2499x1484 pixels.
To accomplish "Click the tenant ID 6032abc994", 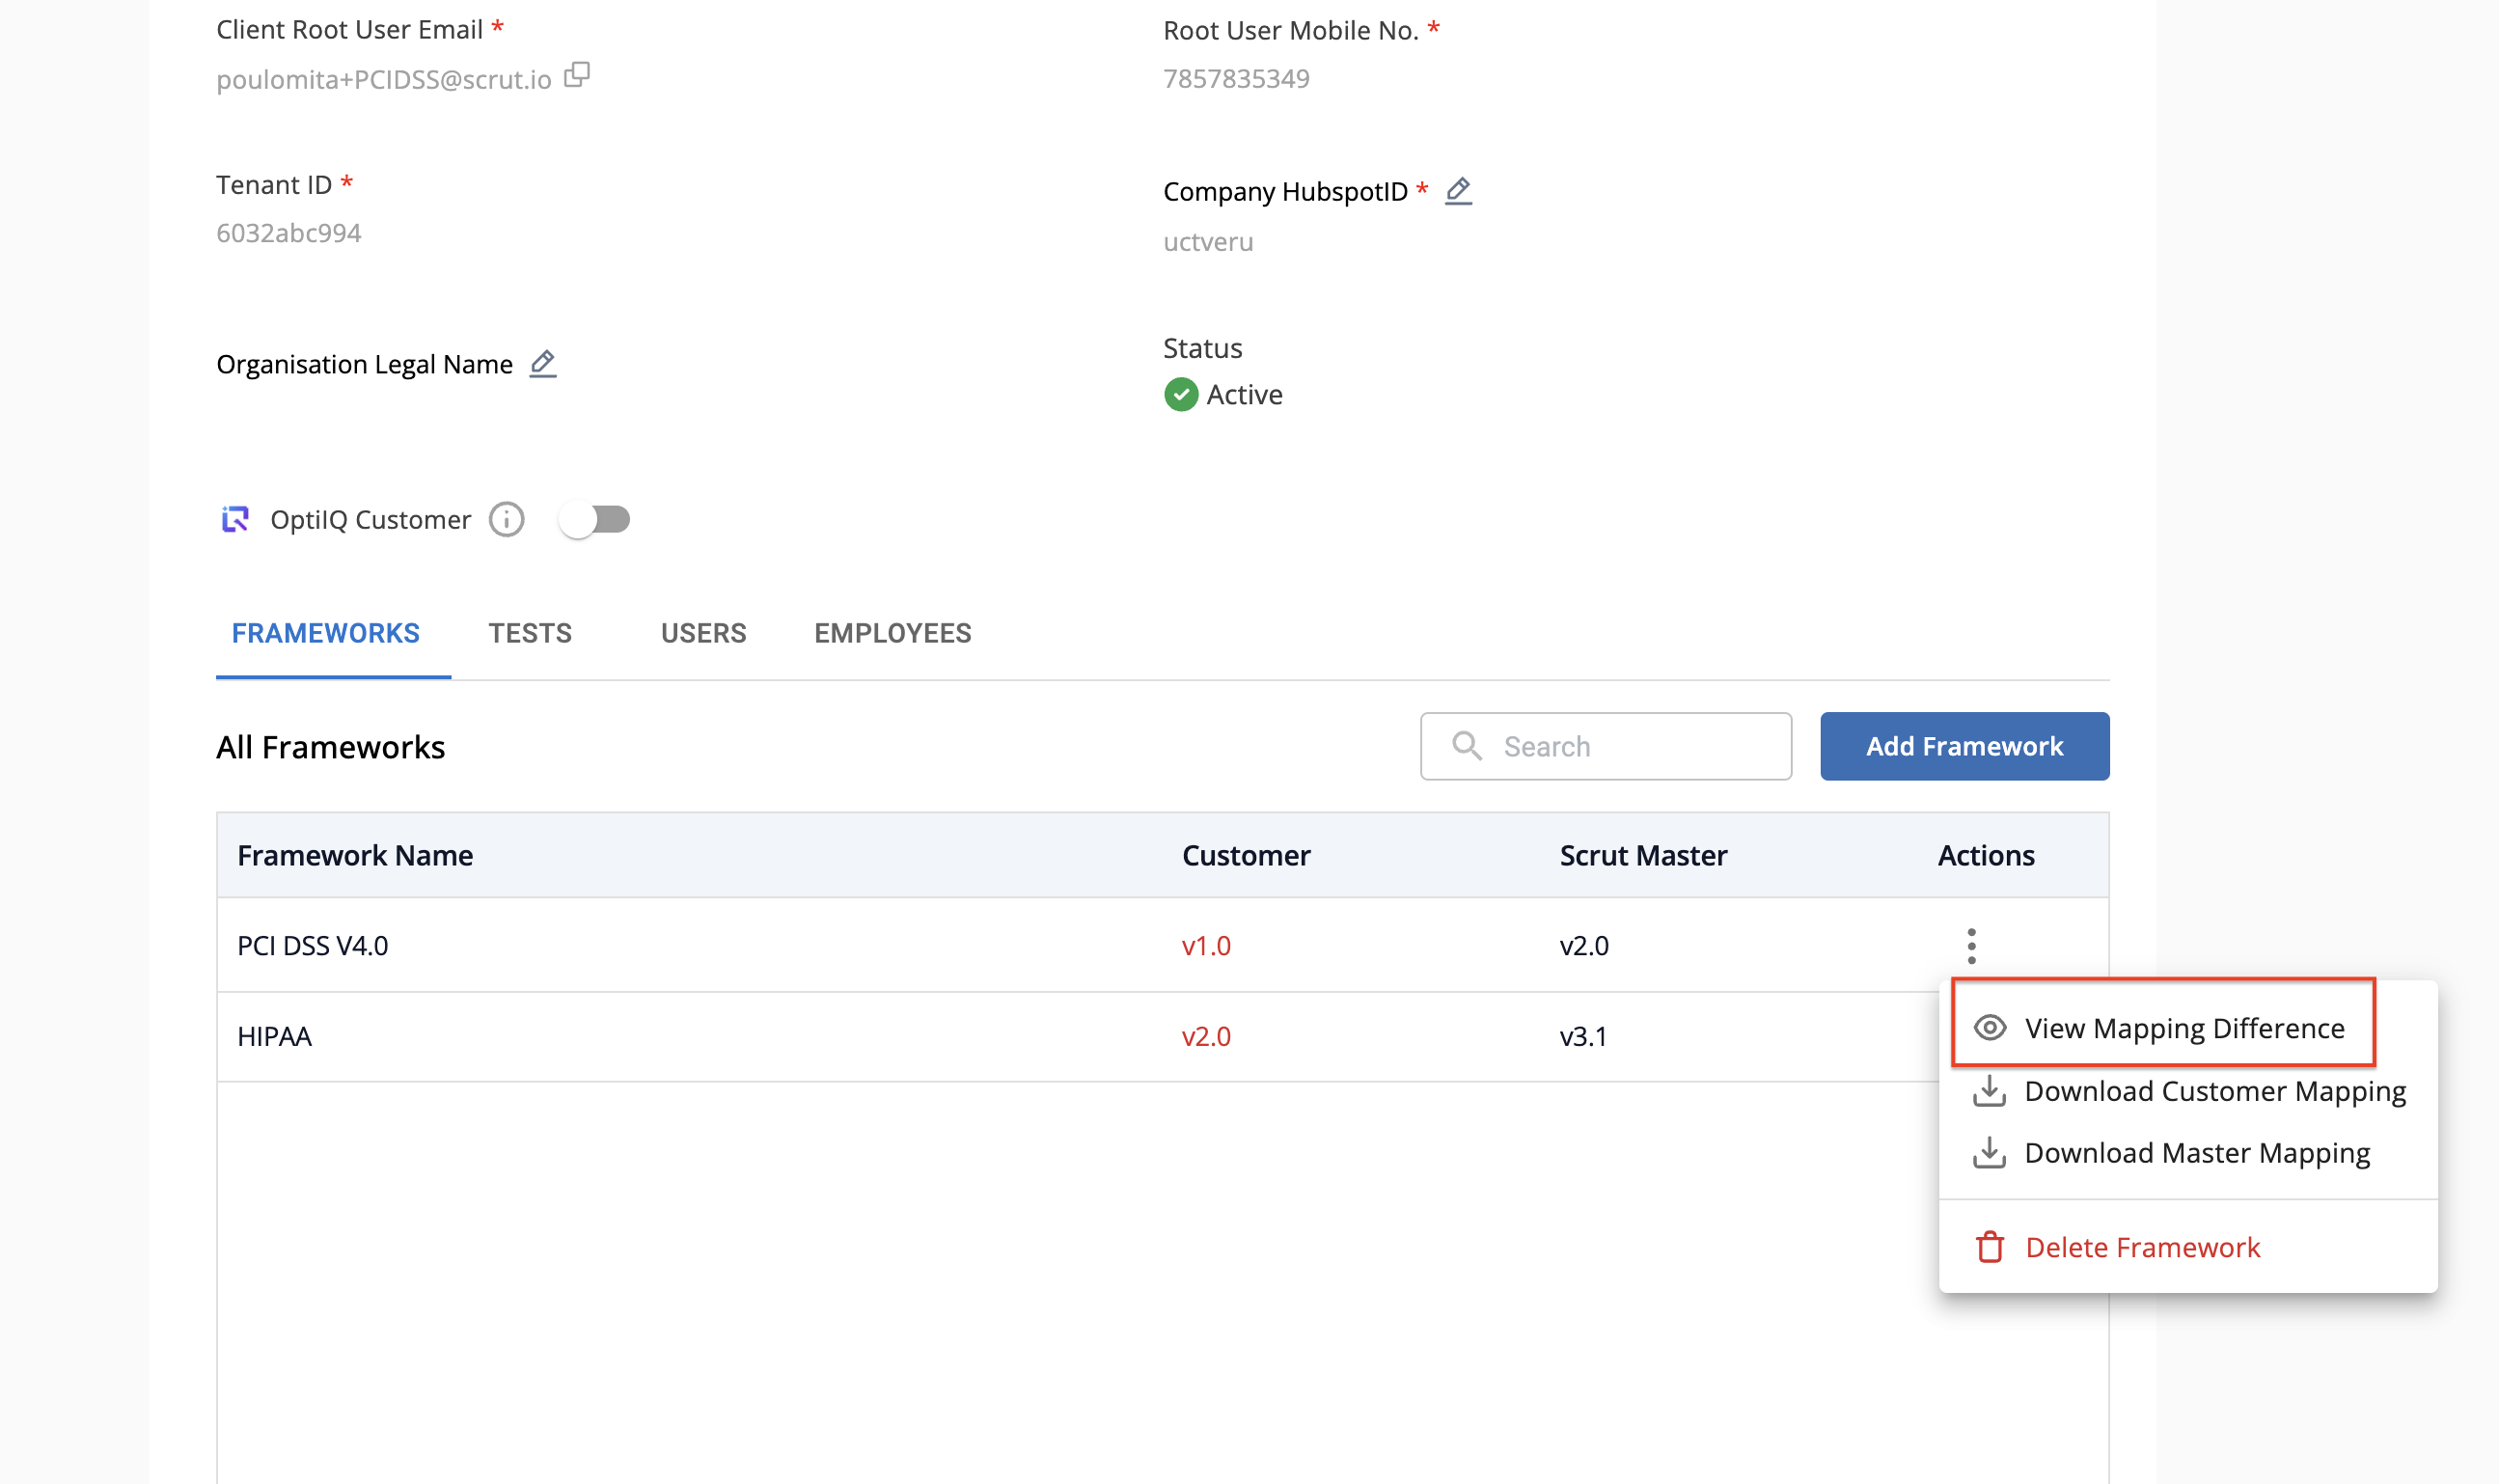I will coord(288,232).
